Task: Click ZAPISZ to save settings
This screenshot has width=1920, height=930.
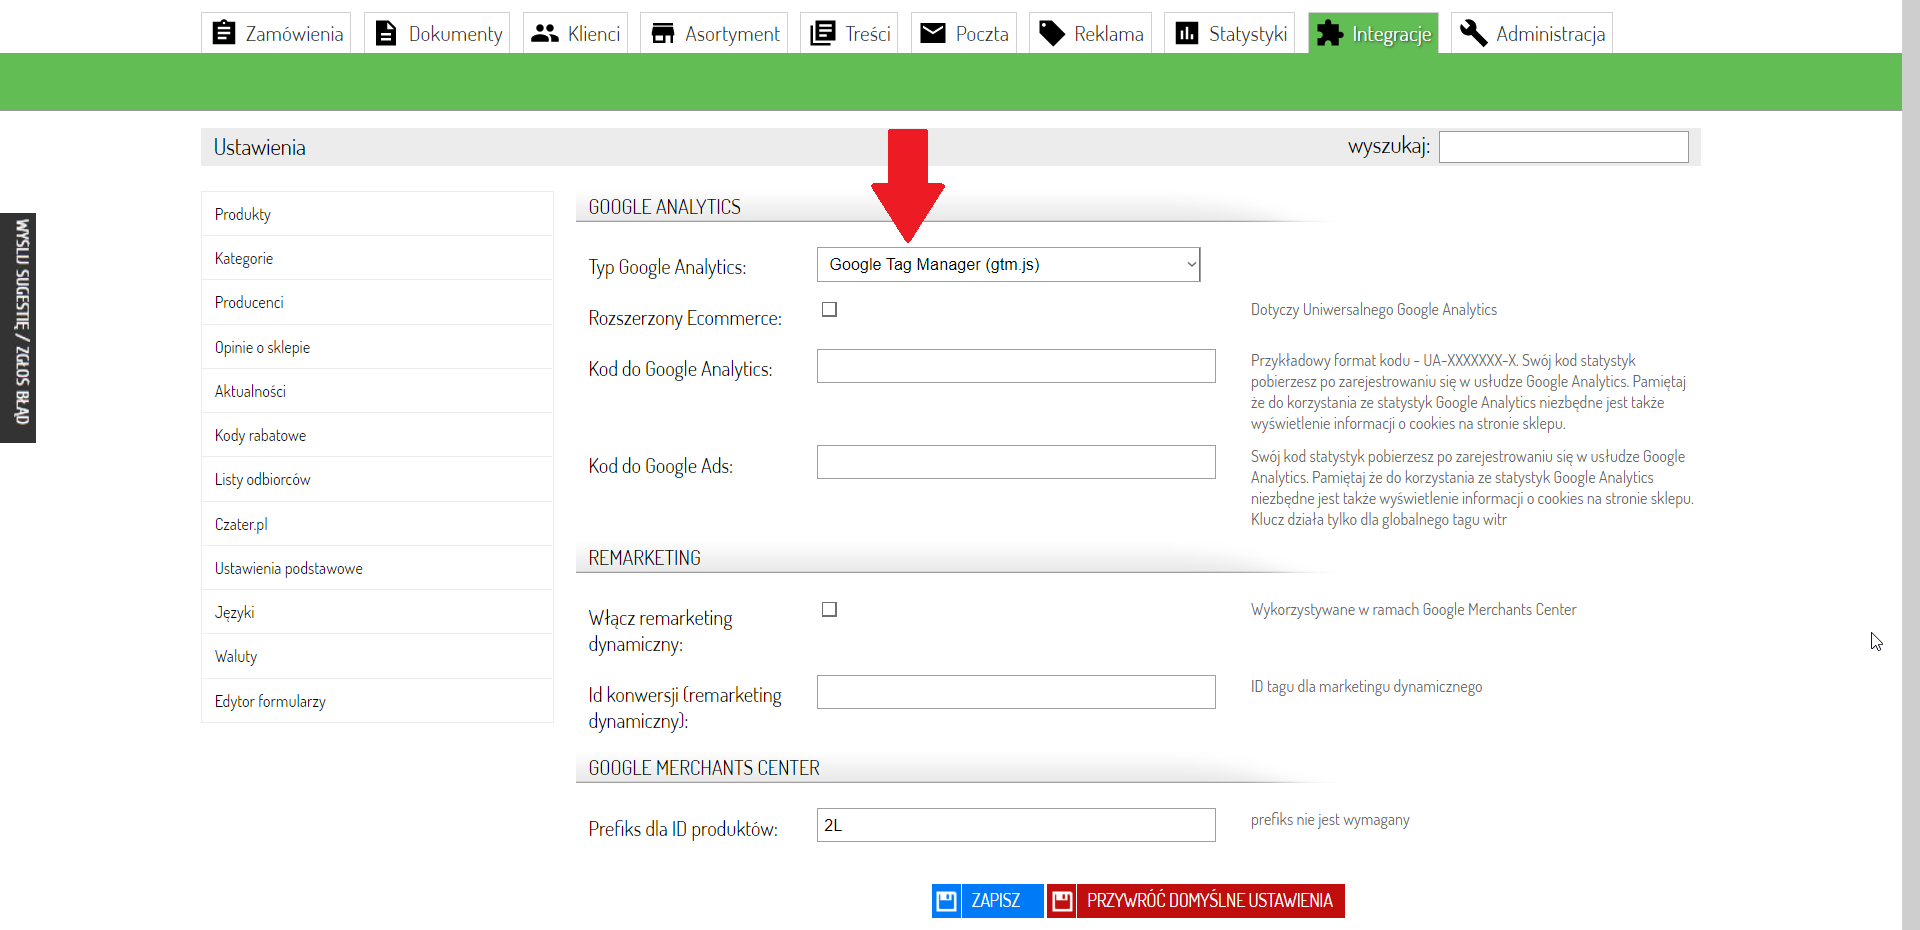Action: click(x=988, y=901)
